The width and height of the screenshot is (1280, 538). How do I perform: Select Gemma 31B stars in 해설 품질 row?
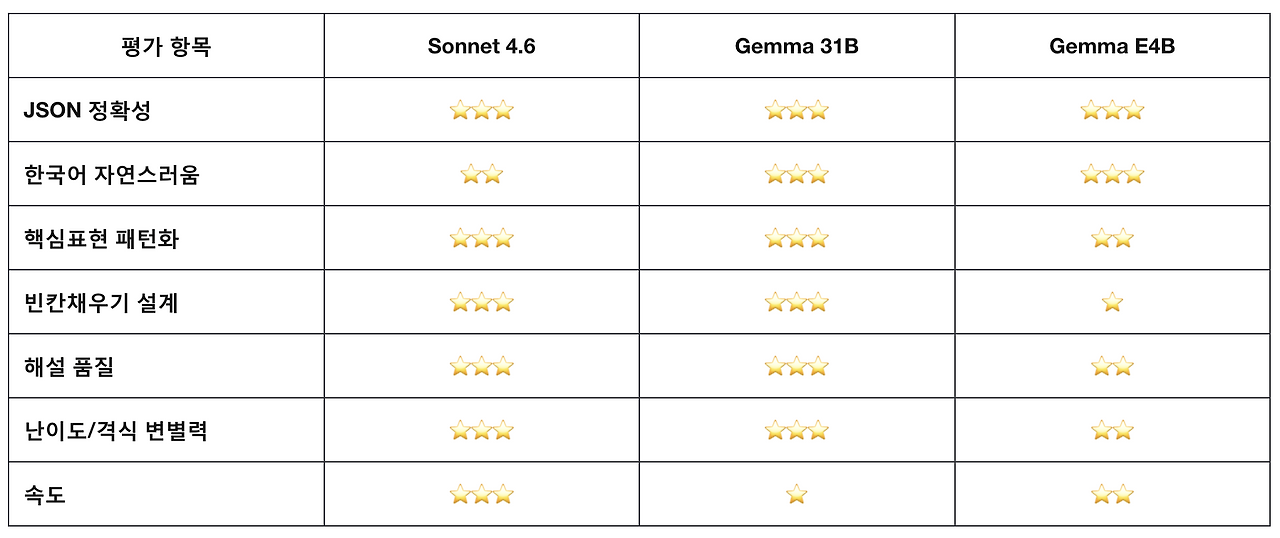point(796,366)
